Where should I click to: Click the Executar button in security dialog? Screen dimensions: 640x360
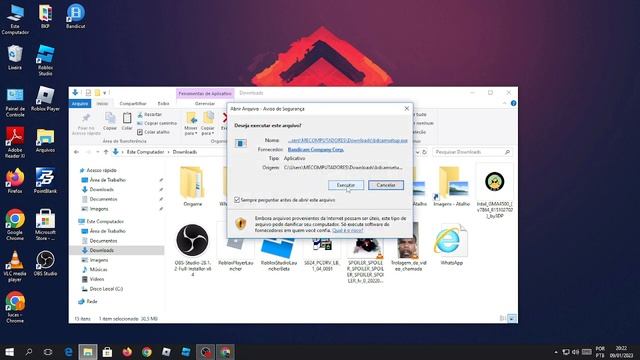tap(345, 185)
